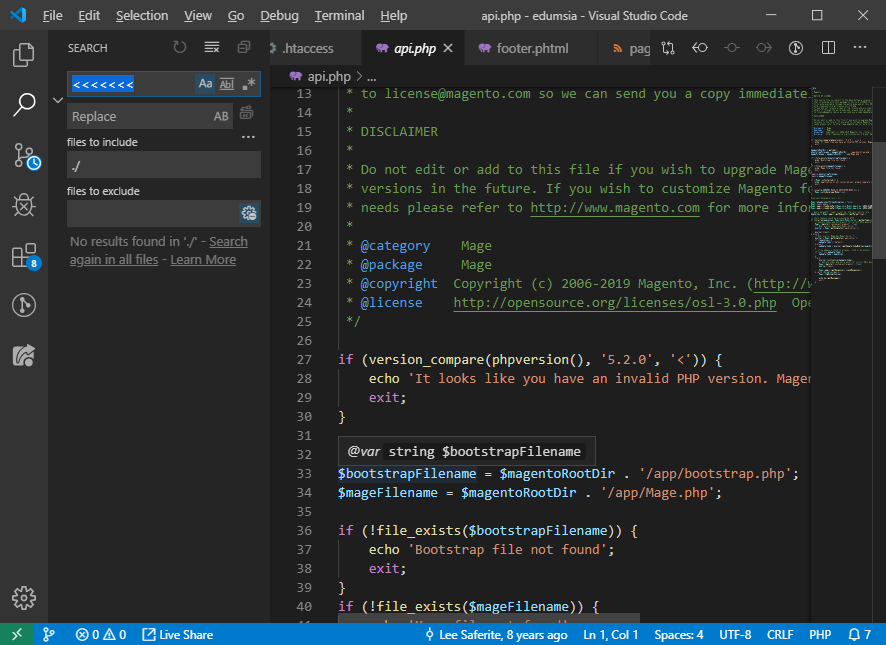Split the editor to the right
Image resolution: width=886 pixels, height=645 pixels.
pos(828,48)
